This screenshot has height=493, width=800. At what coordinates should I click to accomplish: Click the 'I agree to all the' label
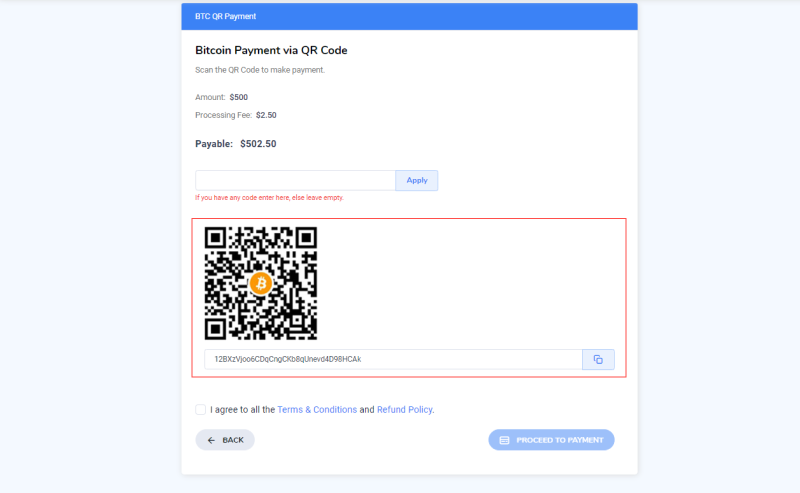[242, 409]
